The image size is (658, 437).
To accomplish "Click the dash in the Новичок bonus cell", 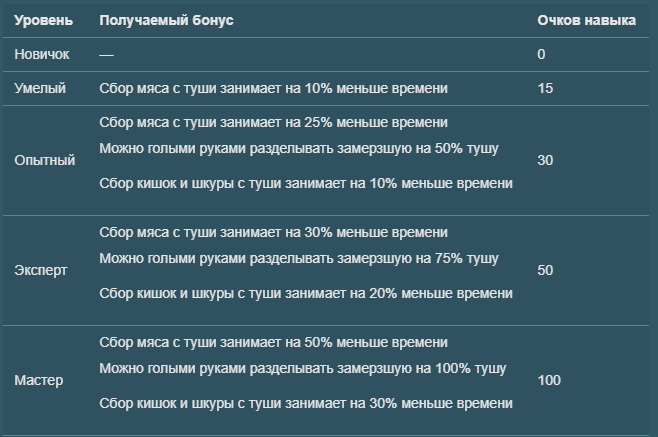I will coord(107,55).
